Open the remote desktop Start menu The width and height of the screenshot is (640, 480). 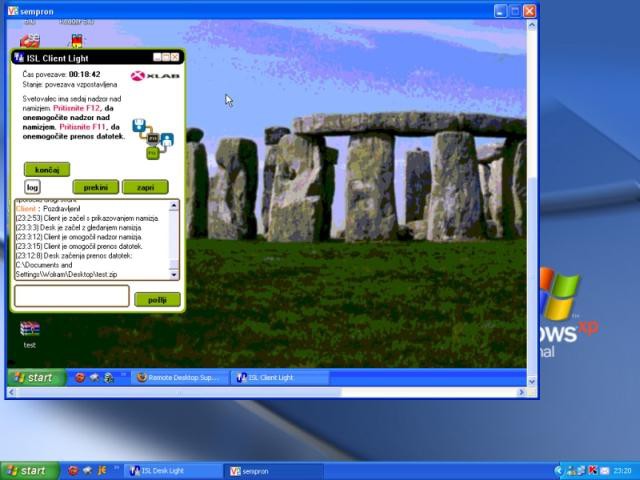click(x=33, y=377)
